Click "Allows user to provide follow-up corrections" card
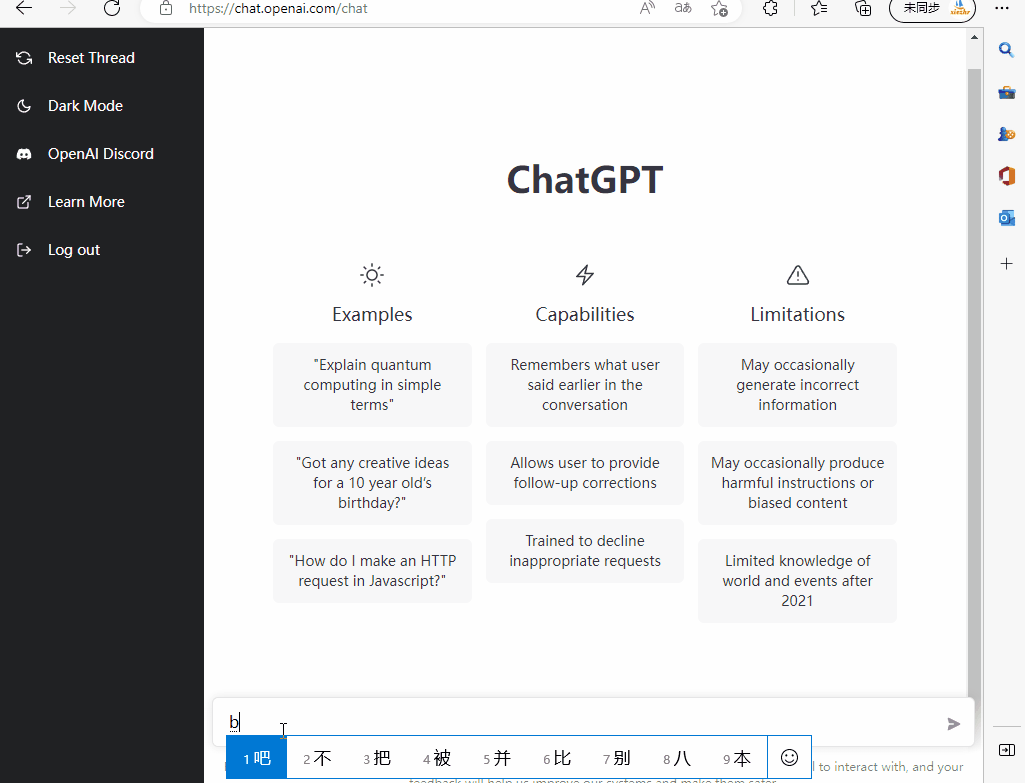This screenshot has height=783, width=1025. click(x=585, y=473)
